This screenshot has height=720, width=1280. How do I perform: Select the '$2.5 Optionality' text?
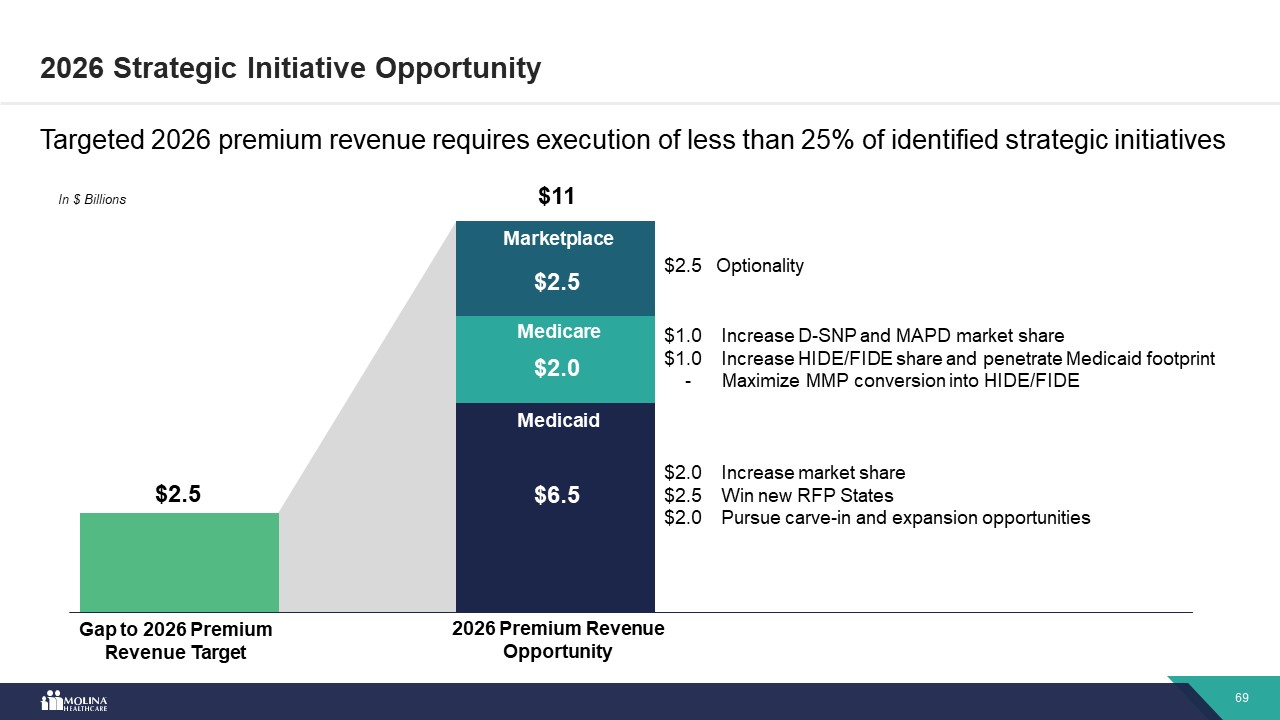(x=734, y=266)
